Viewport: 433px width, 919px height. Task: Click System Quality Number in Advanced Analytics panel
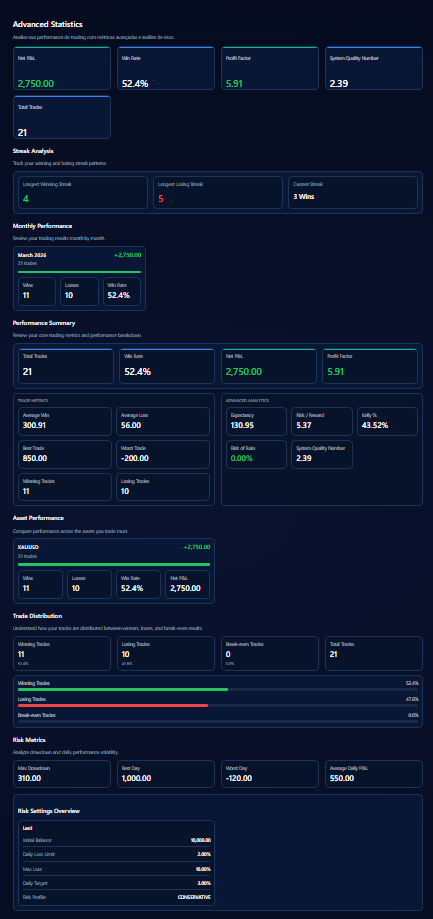[322, 454]
